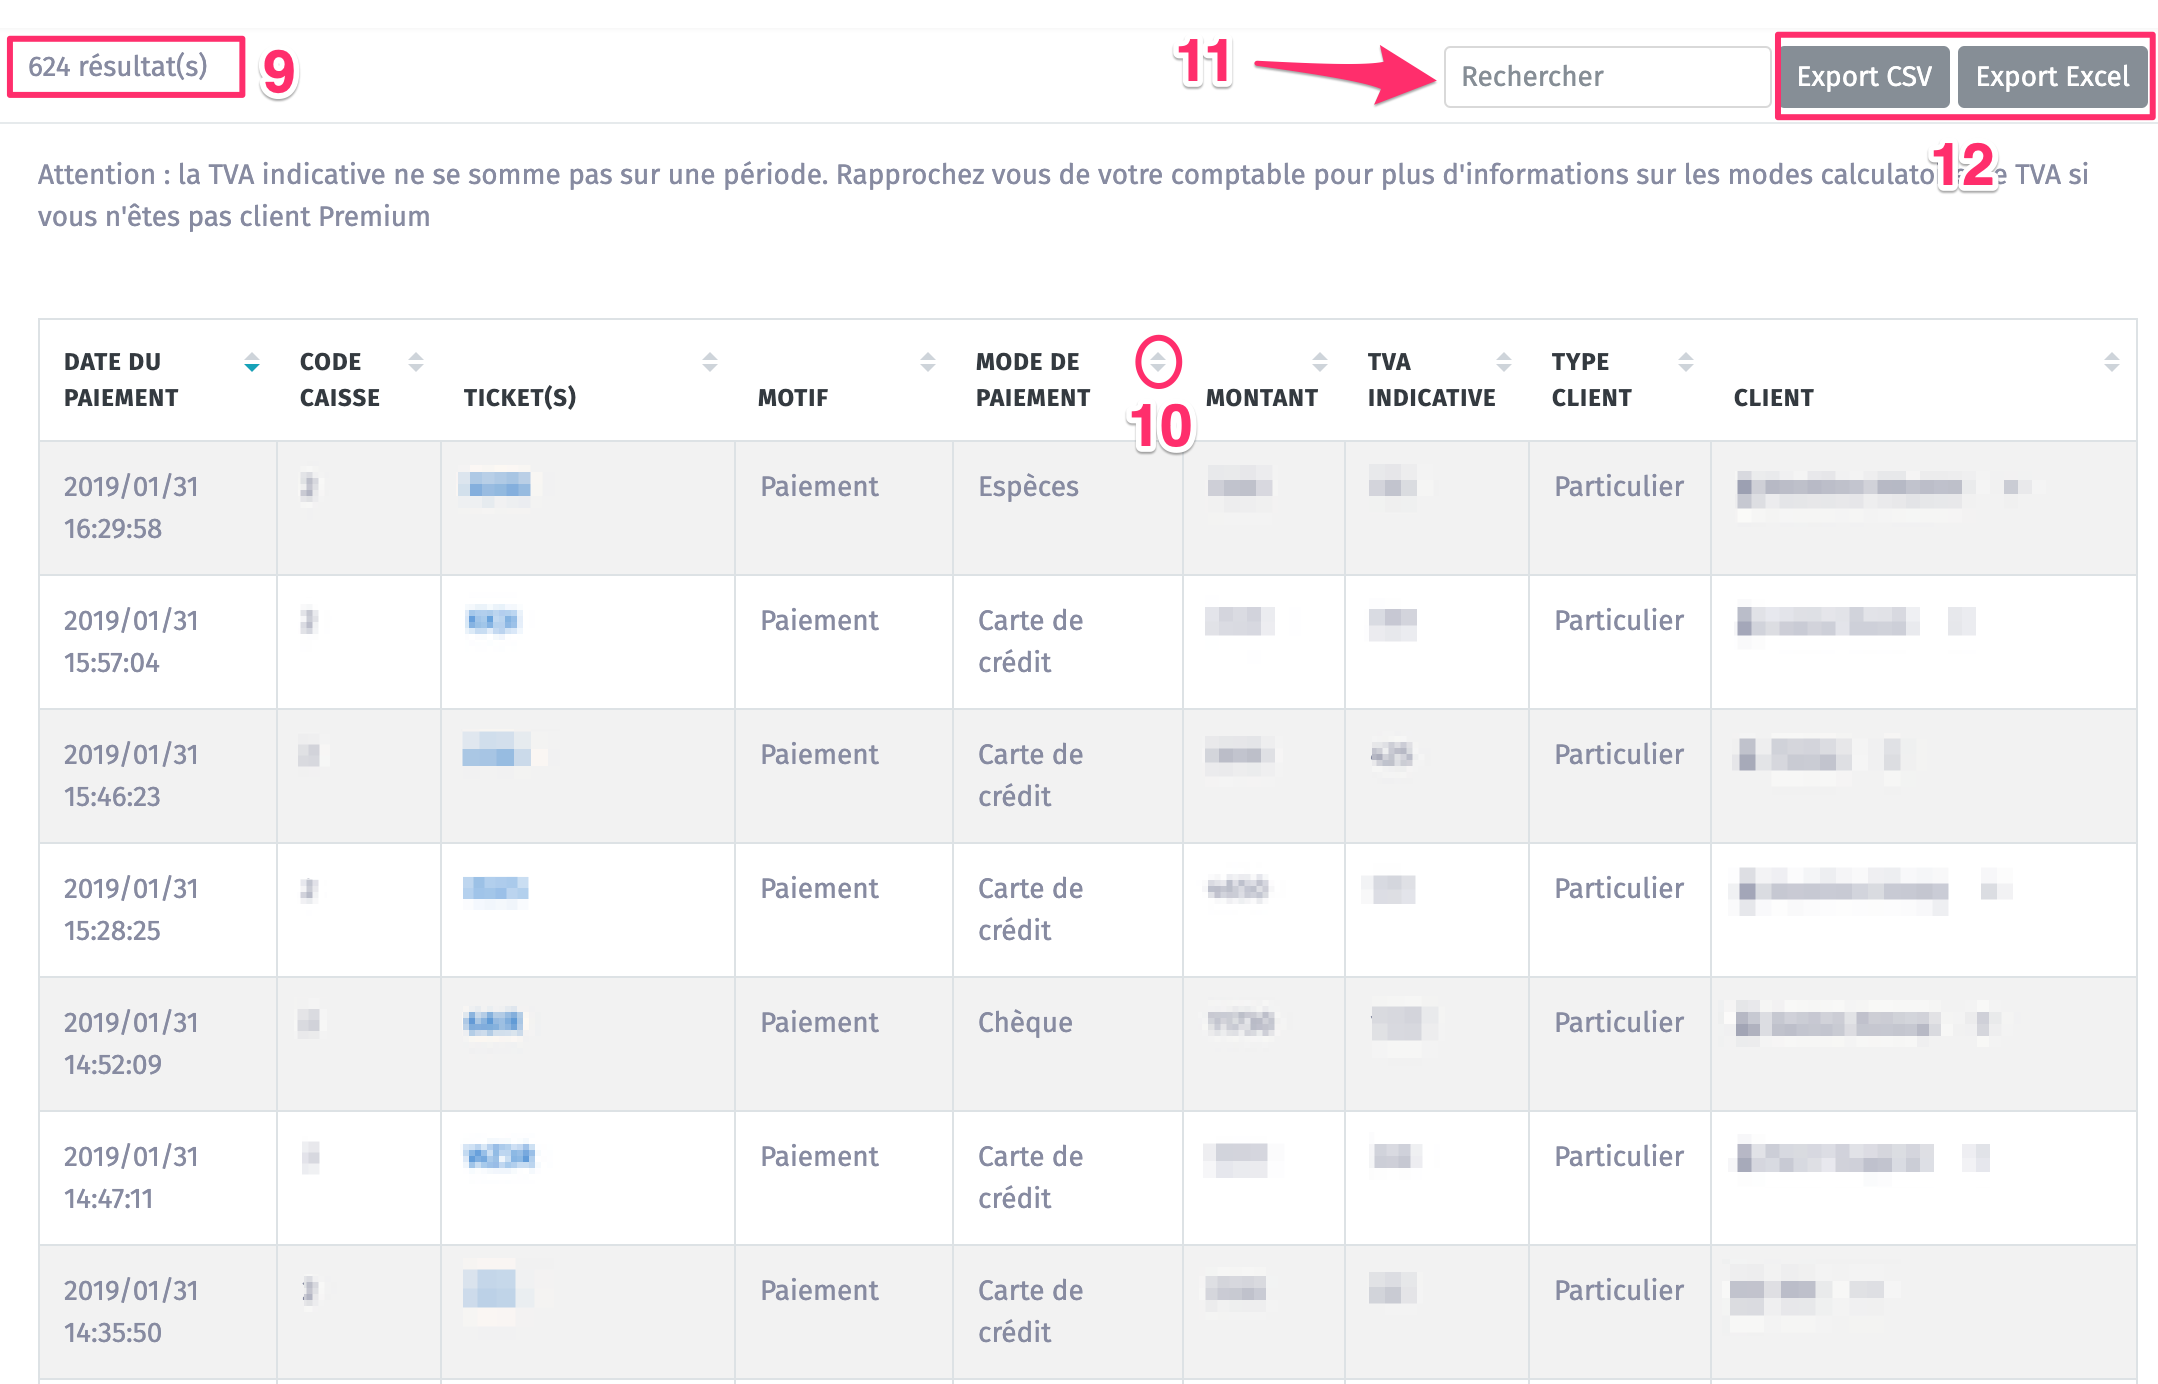Click Particulier in the 15:46:23 row
The height and width of the screenshot is (1384, 2158).
coord(1619,755)
